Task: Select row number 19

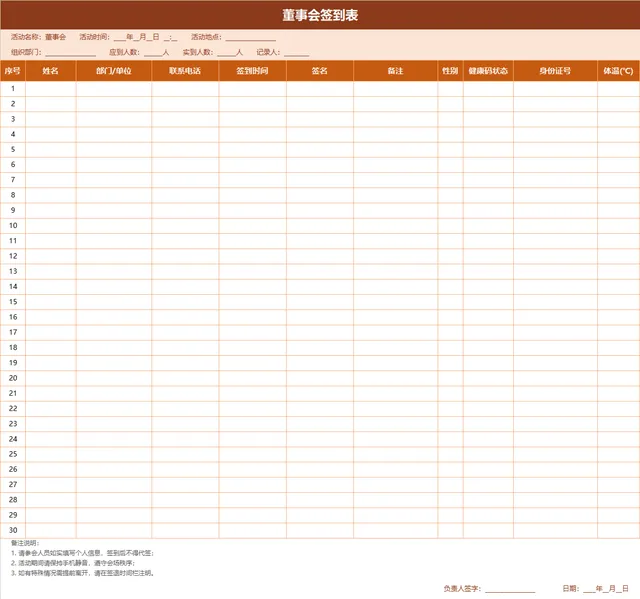Action: [x=13, y=363]
